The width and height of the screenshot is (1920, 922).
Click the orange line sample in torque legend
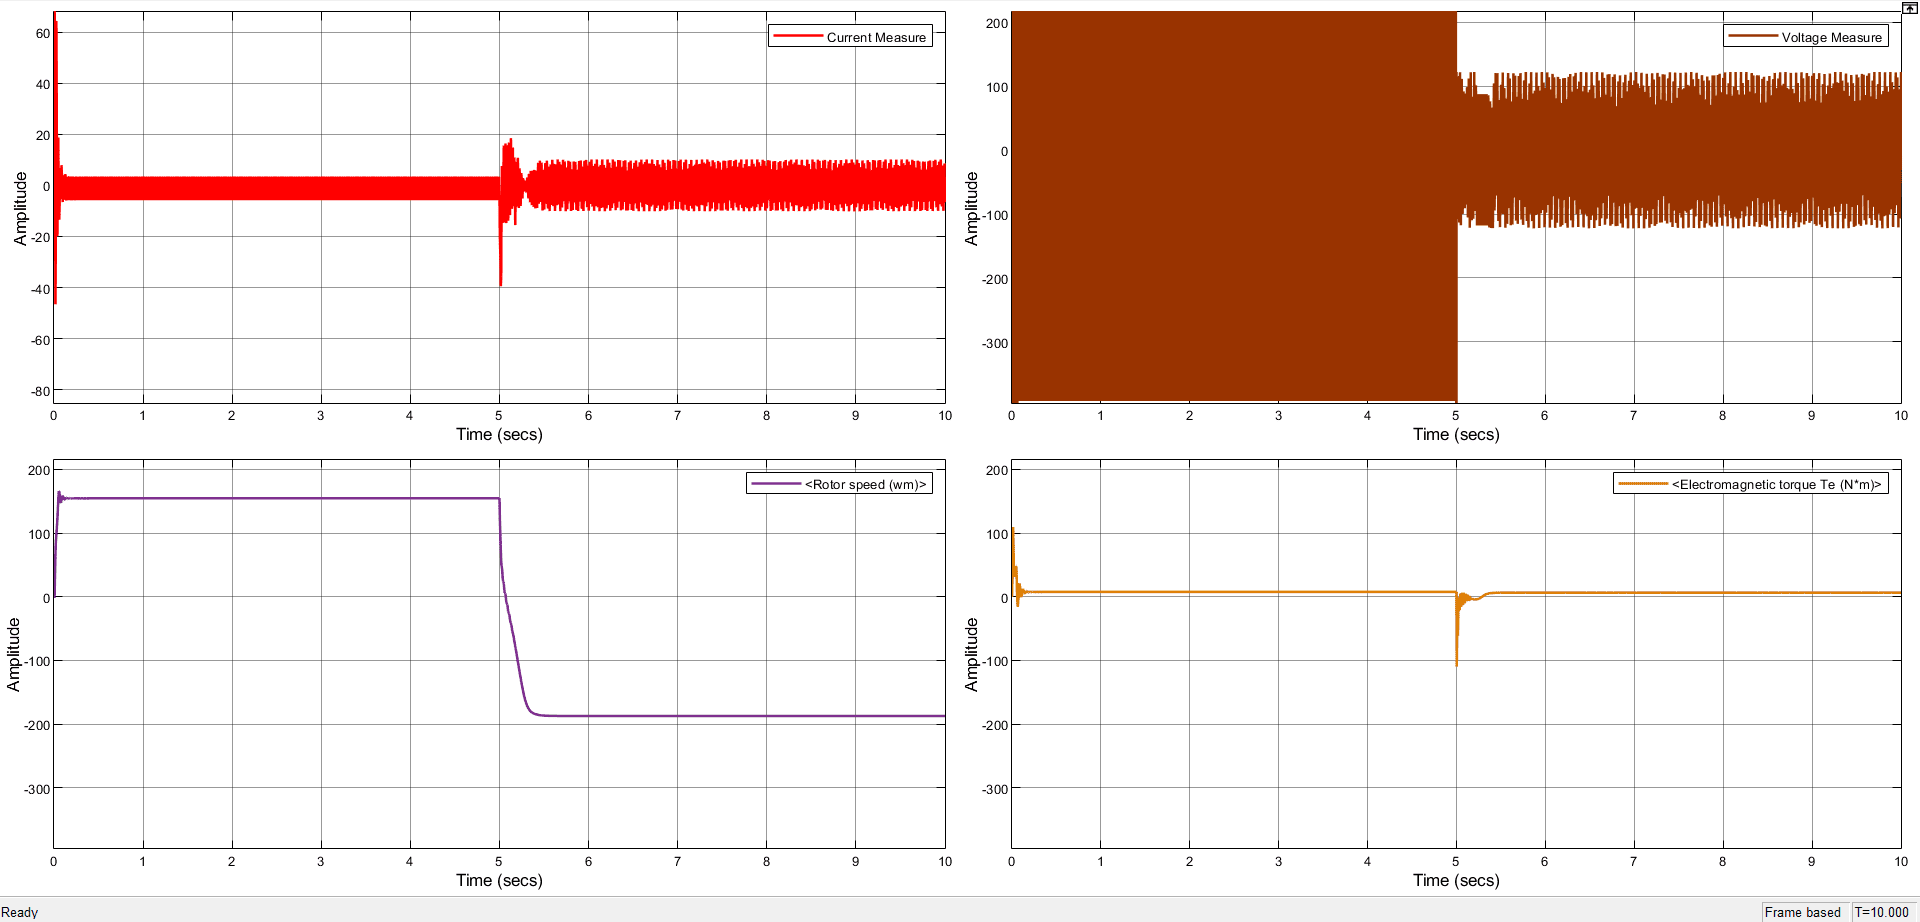(x=1642, y=484)
